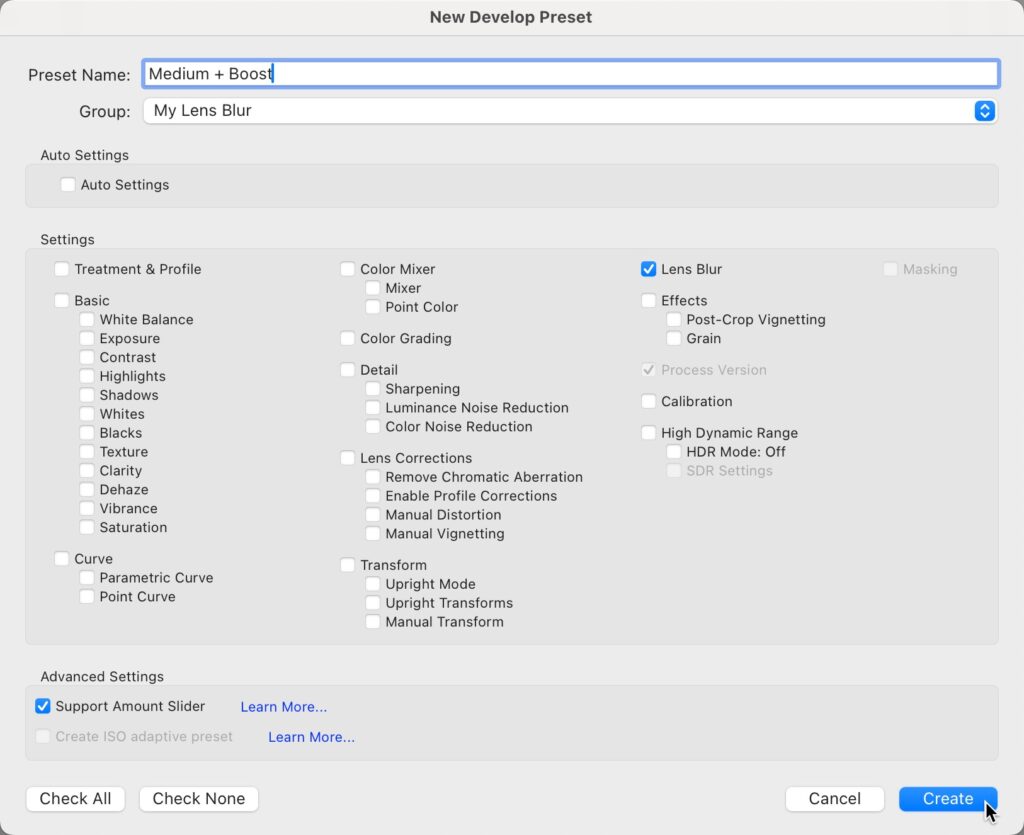1024x835 pixels.
Task: Tick the Manual Vignetting checkbox
Action: (372, 534)
